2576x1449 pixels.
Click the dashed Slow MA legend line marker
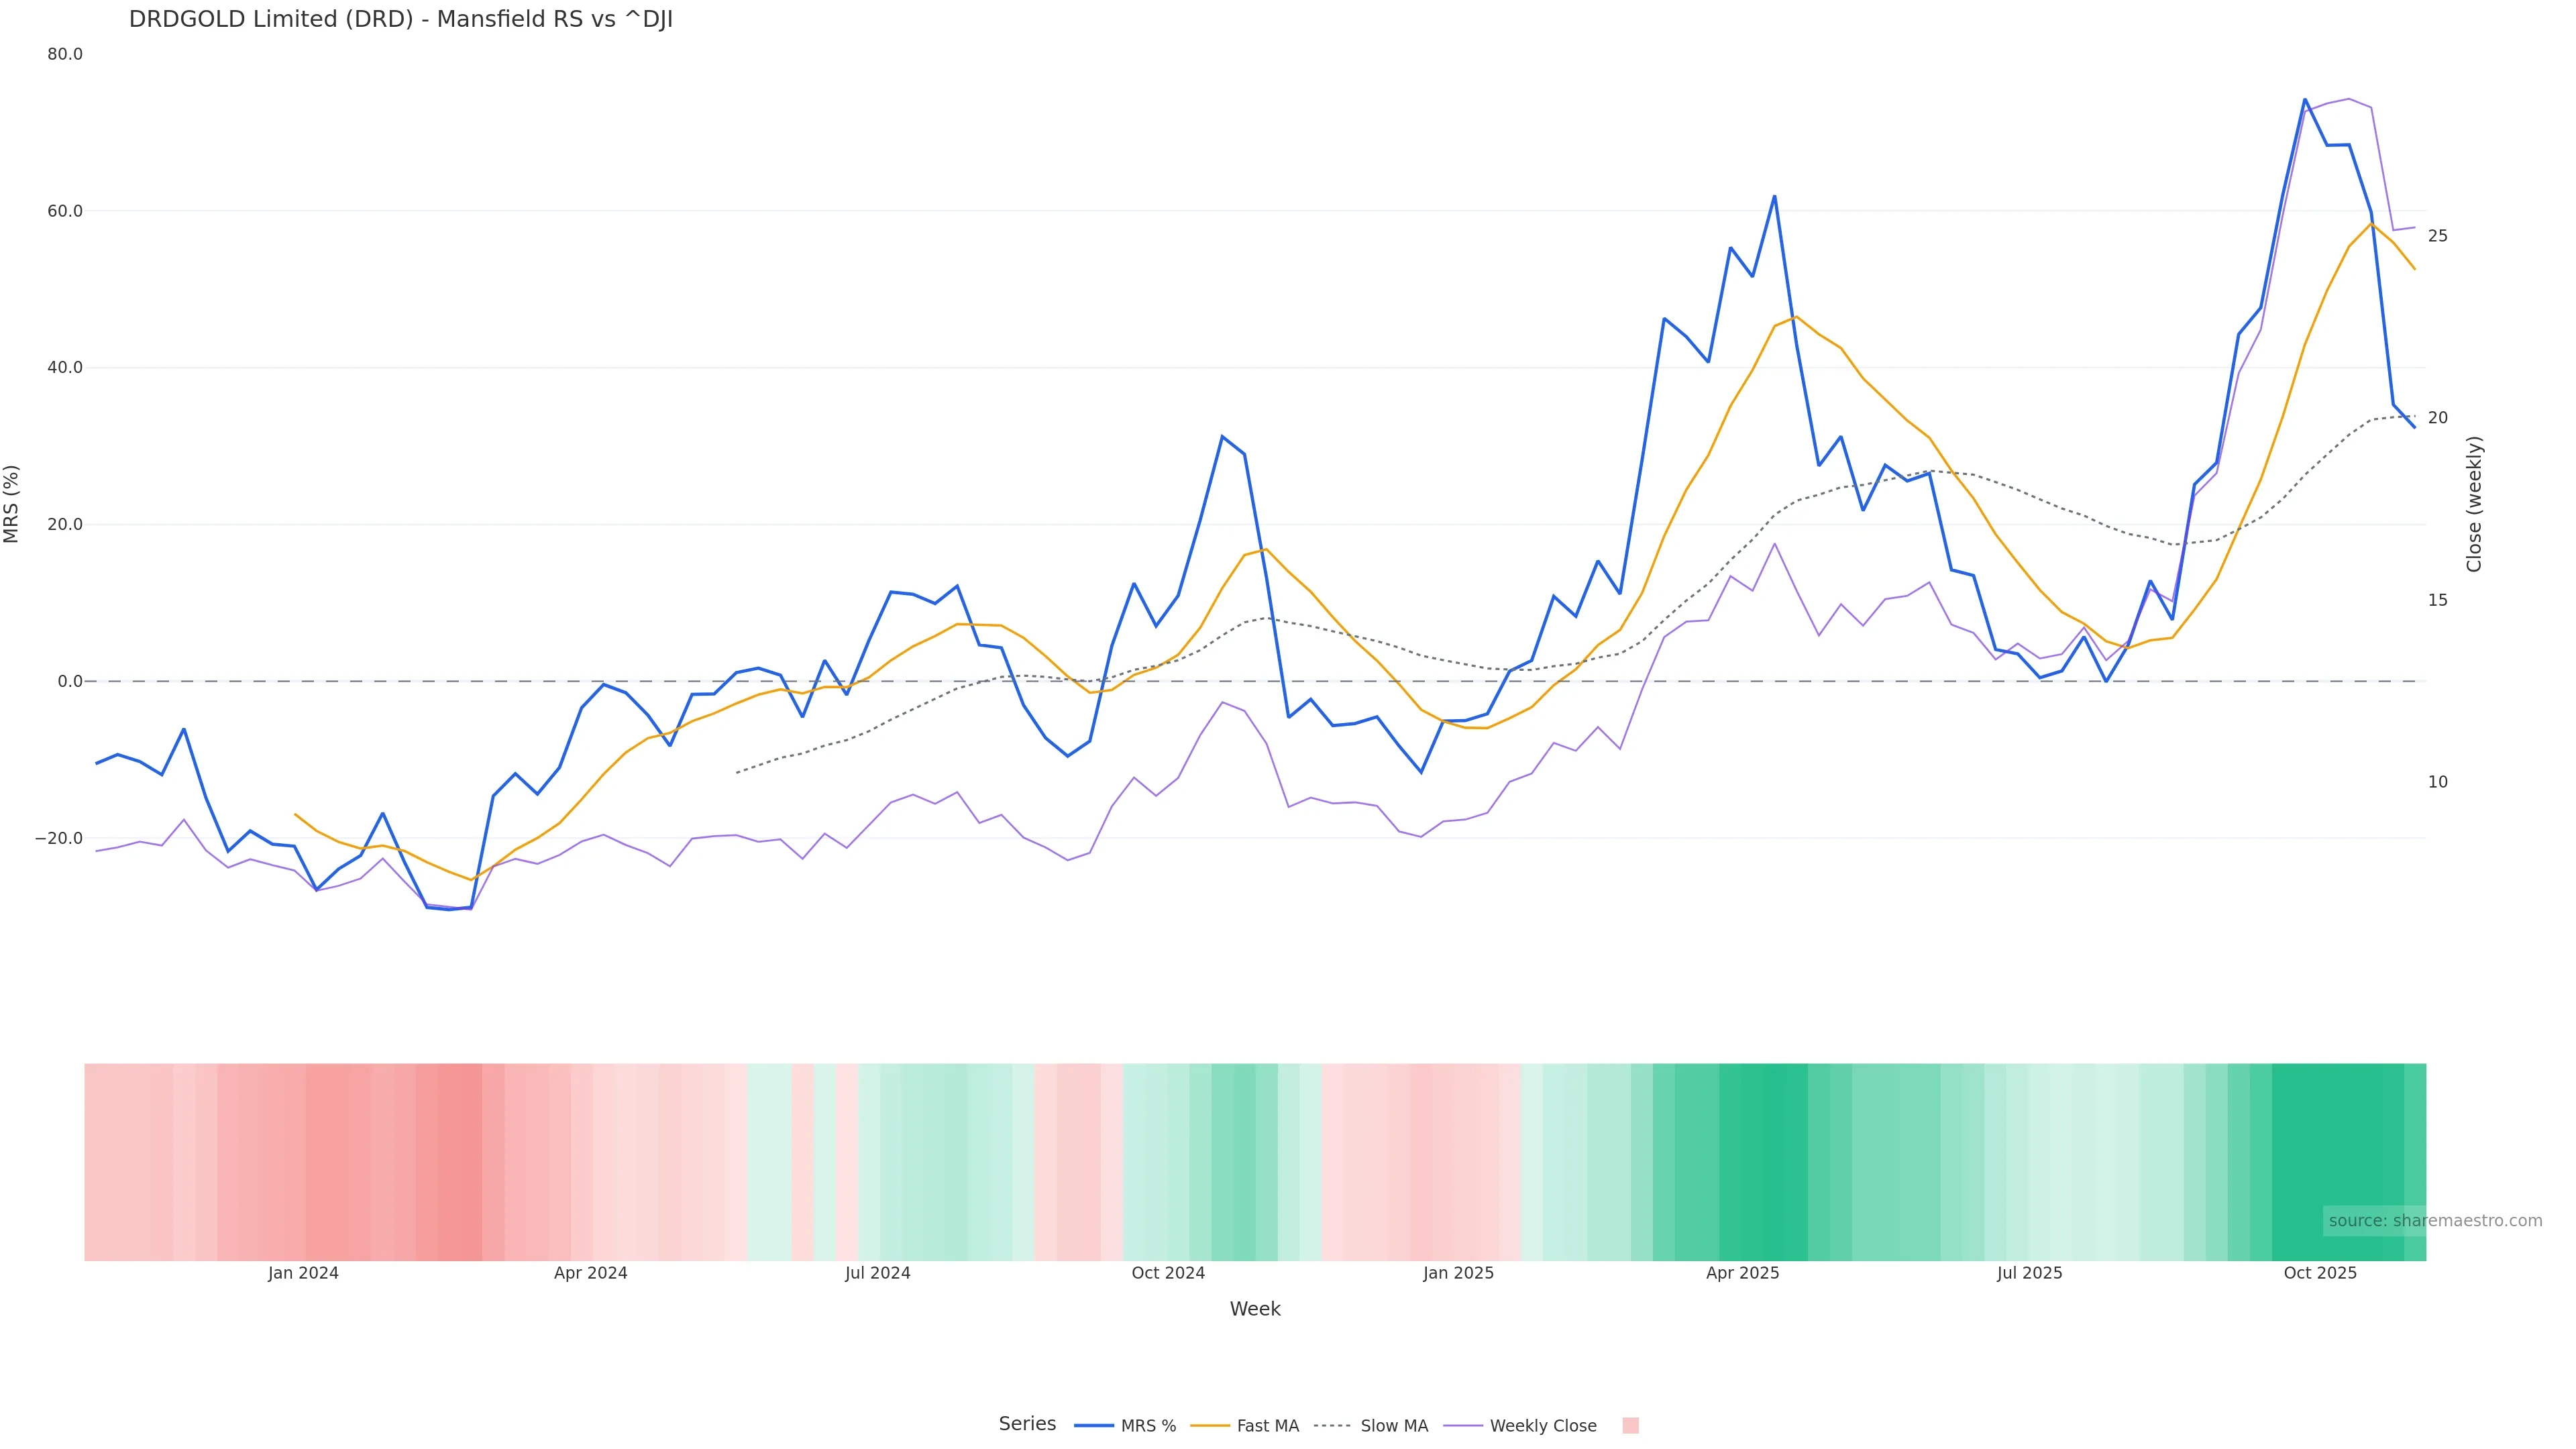[1332, 1426]
